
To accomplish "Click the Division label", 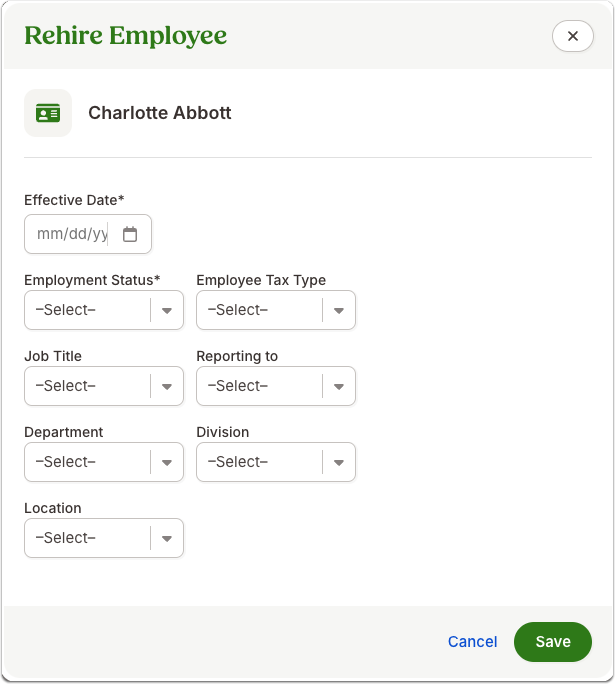I will coord(222,432).
